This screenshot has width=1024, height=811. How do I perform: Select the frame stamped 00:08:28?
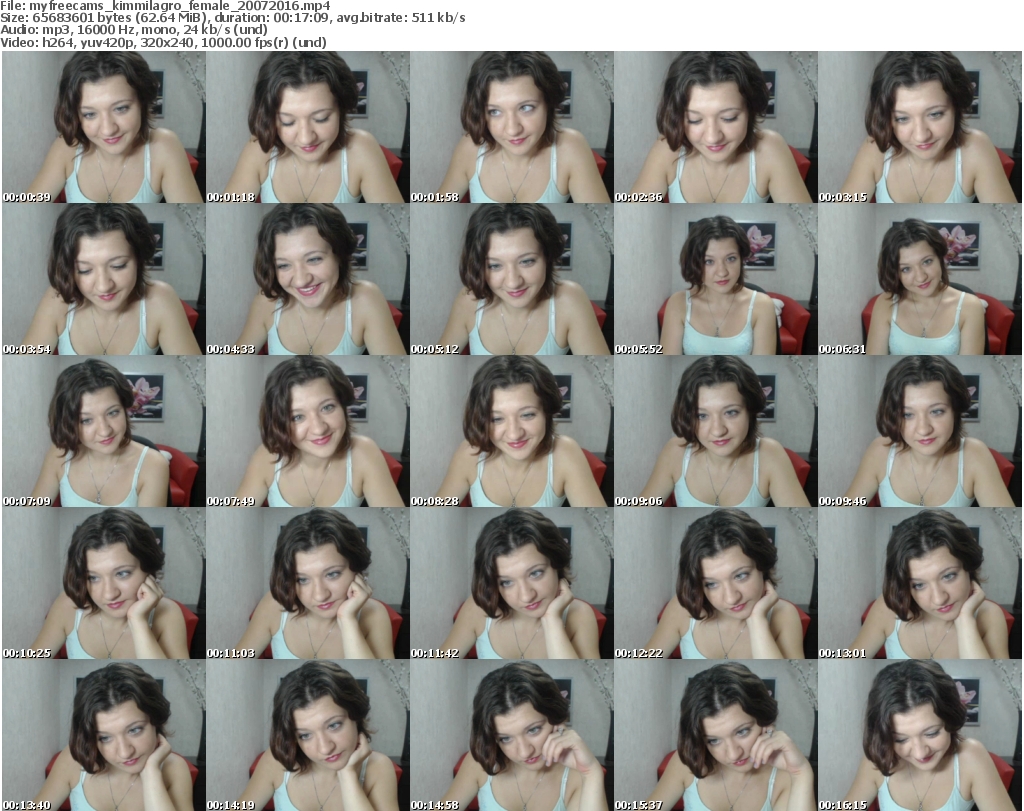(x=511, y=431)
